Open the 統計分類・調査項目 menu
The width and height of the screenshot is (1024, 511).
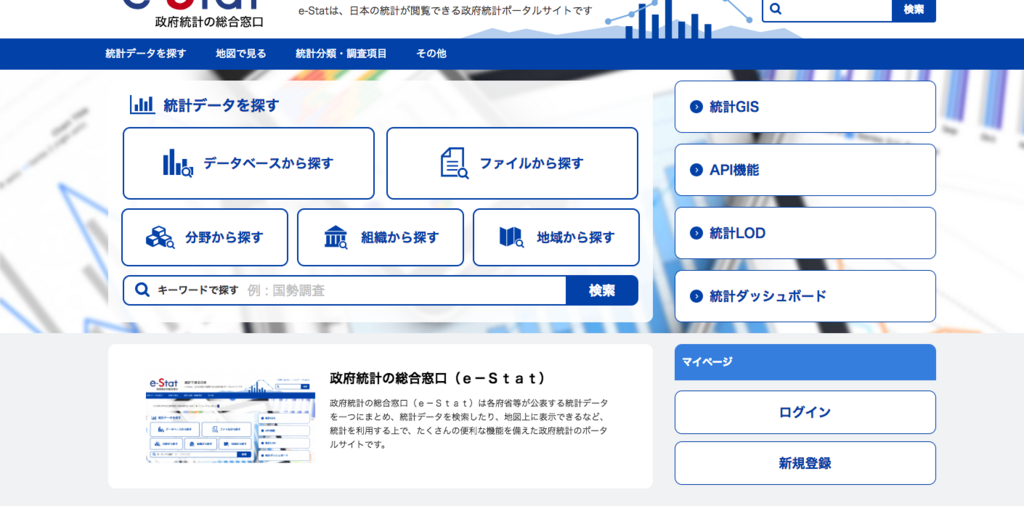(341, 54)
